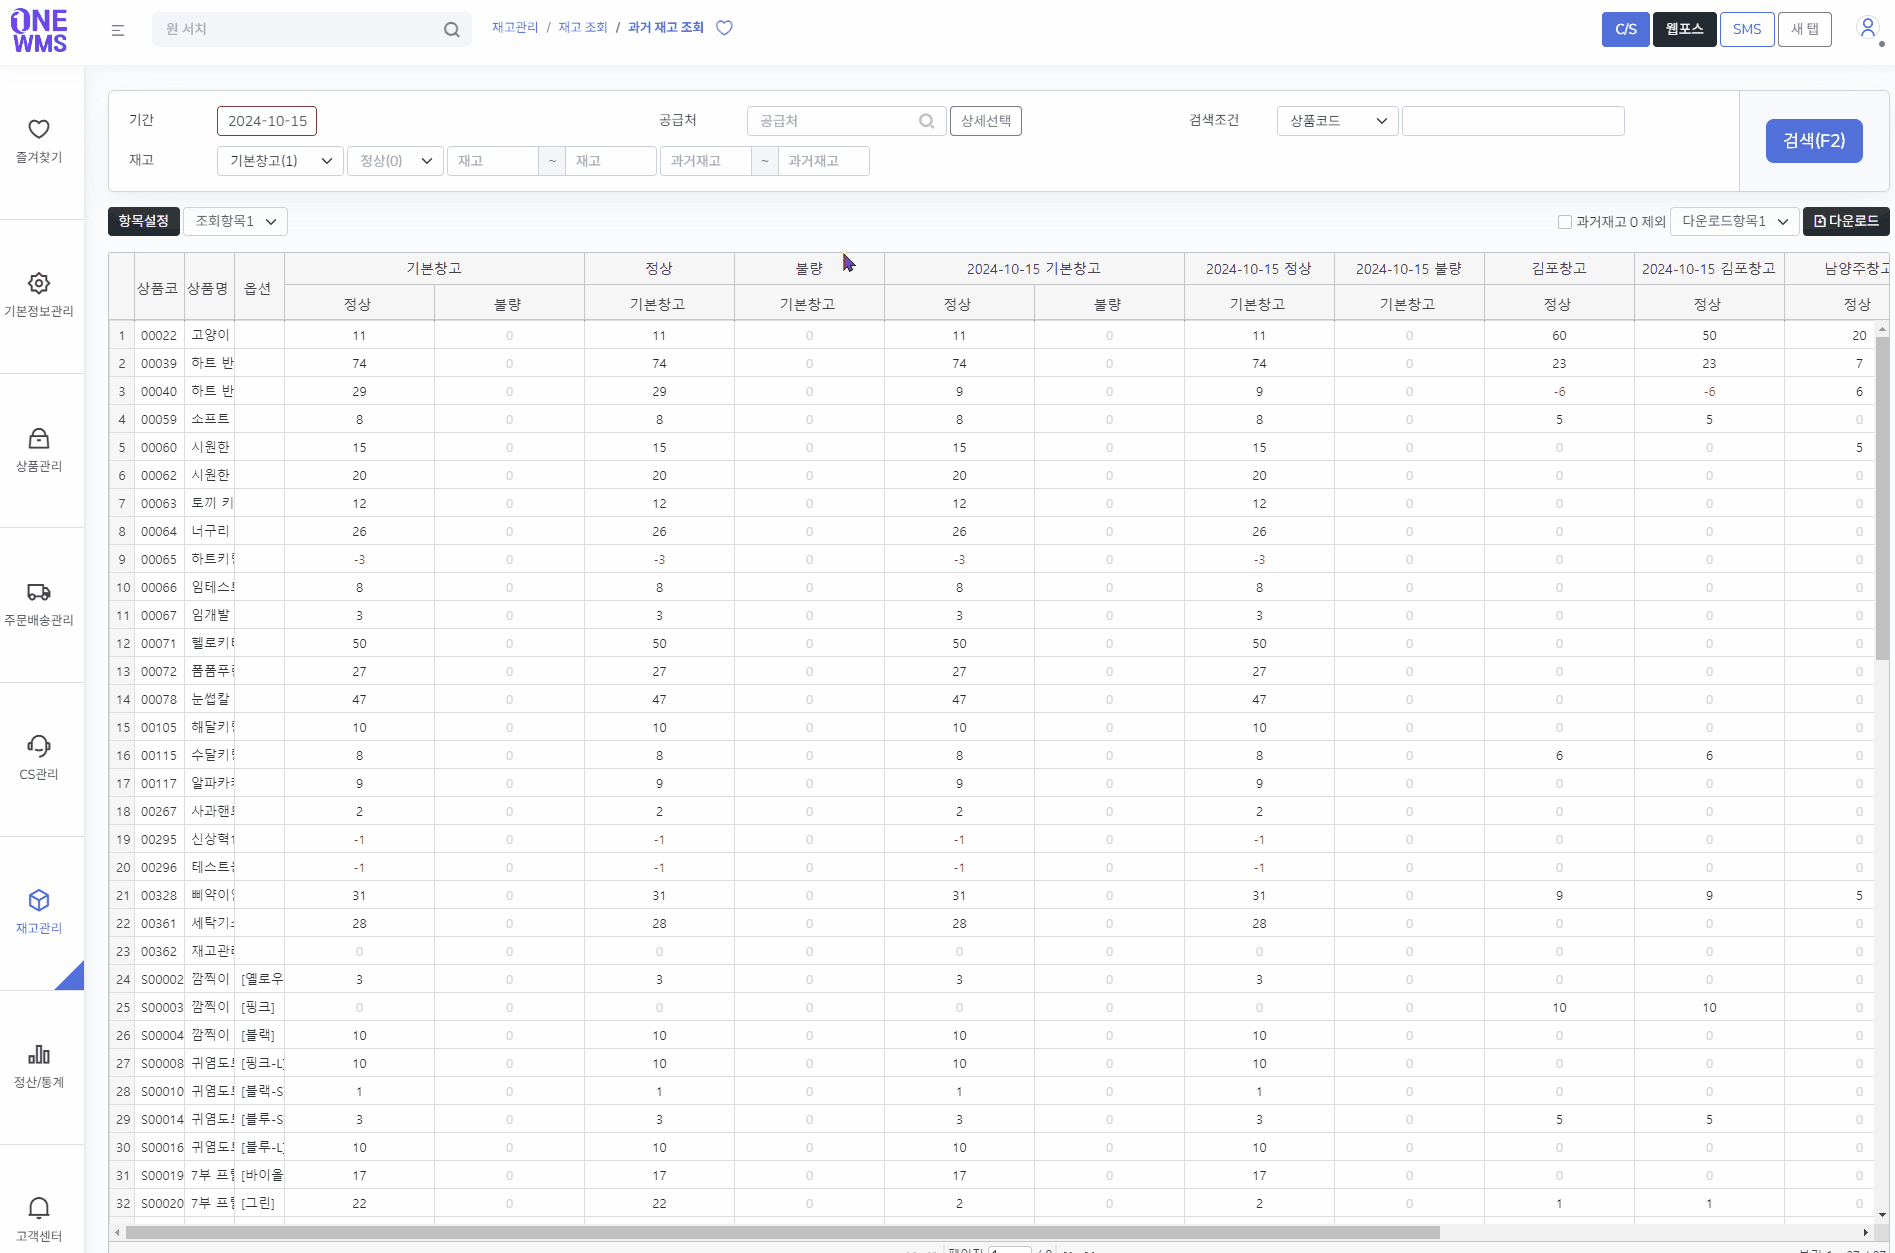Select product code S00002 cell

coord(161,980)
